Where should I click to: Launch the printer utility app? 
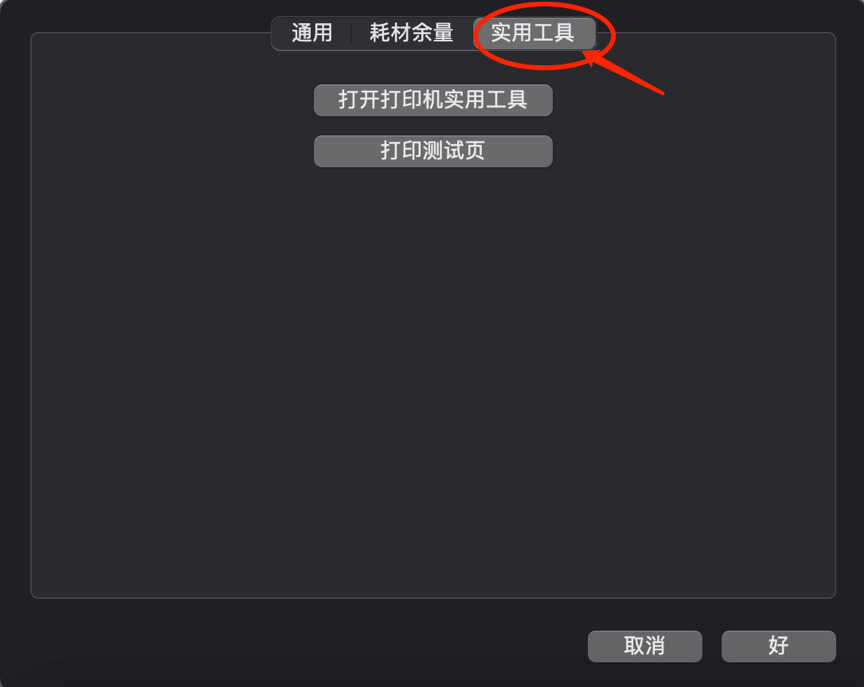point(433,100)
